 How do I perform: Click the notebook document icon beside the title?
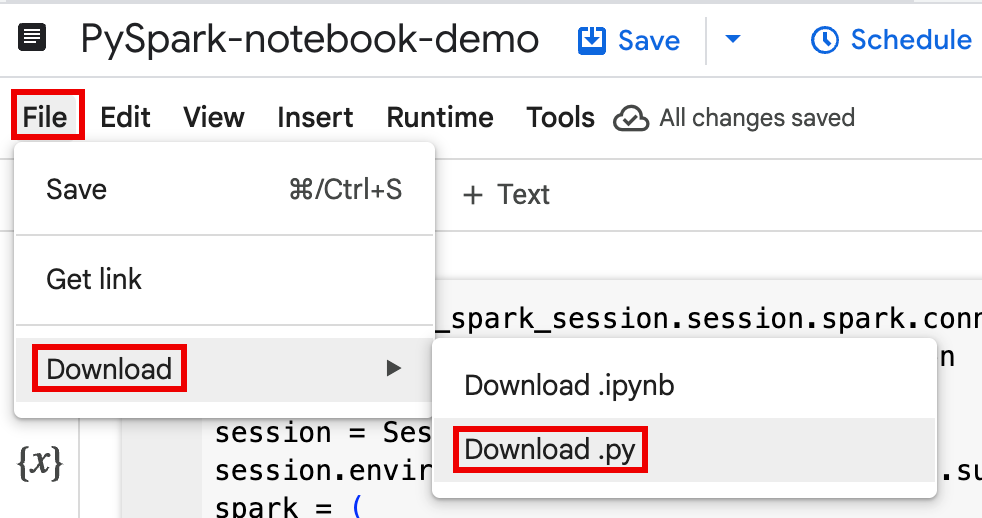click(32, 39)
